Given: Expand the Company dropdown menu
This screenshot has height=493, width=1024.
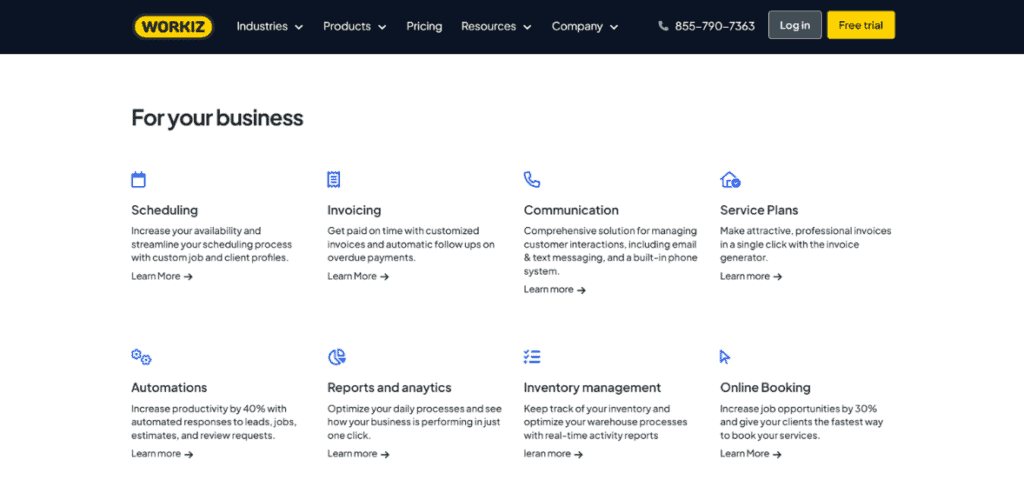Looking at the screenshot, I should 584,26.
